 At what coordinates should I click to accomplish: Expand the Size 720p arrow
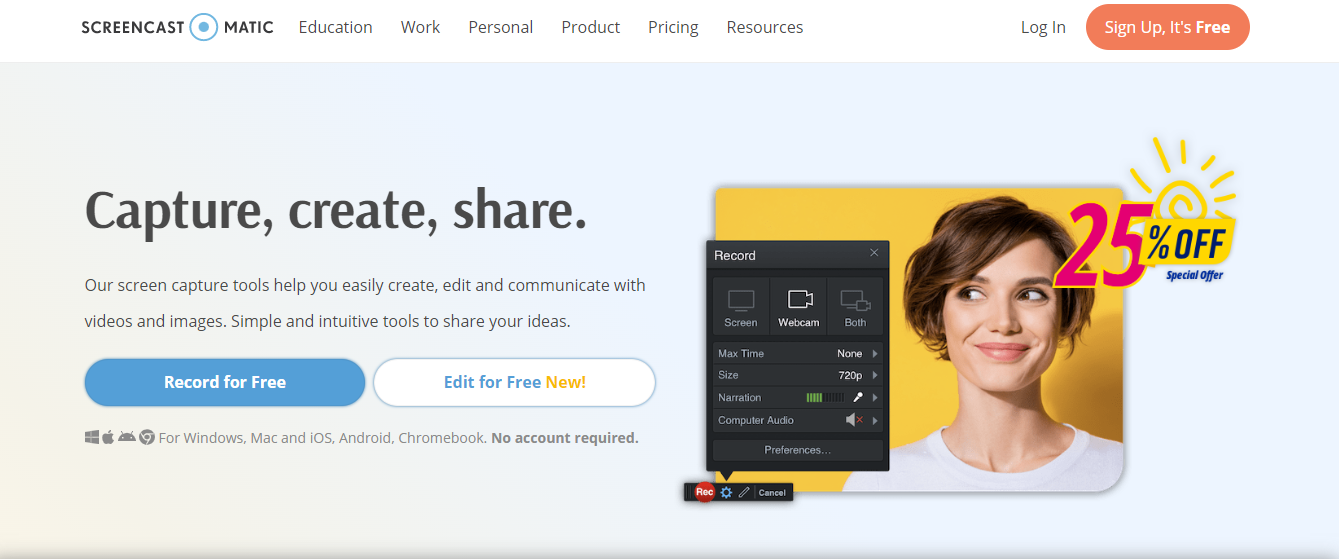pos(876,376)
